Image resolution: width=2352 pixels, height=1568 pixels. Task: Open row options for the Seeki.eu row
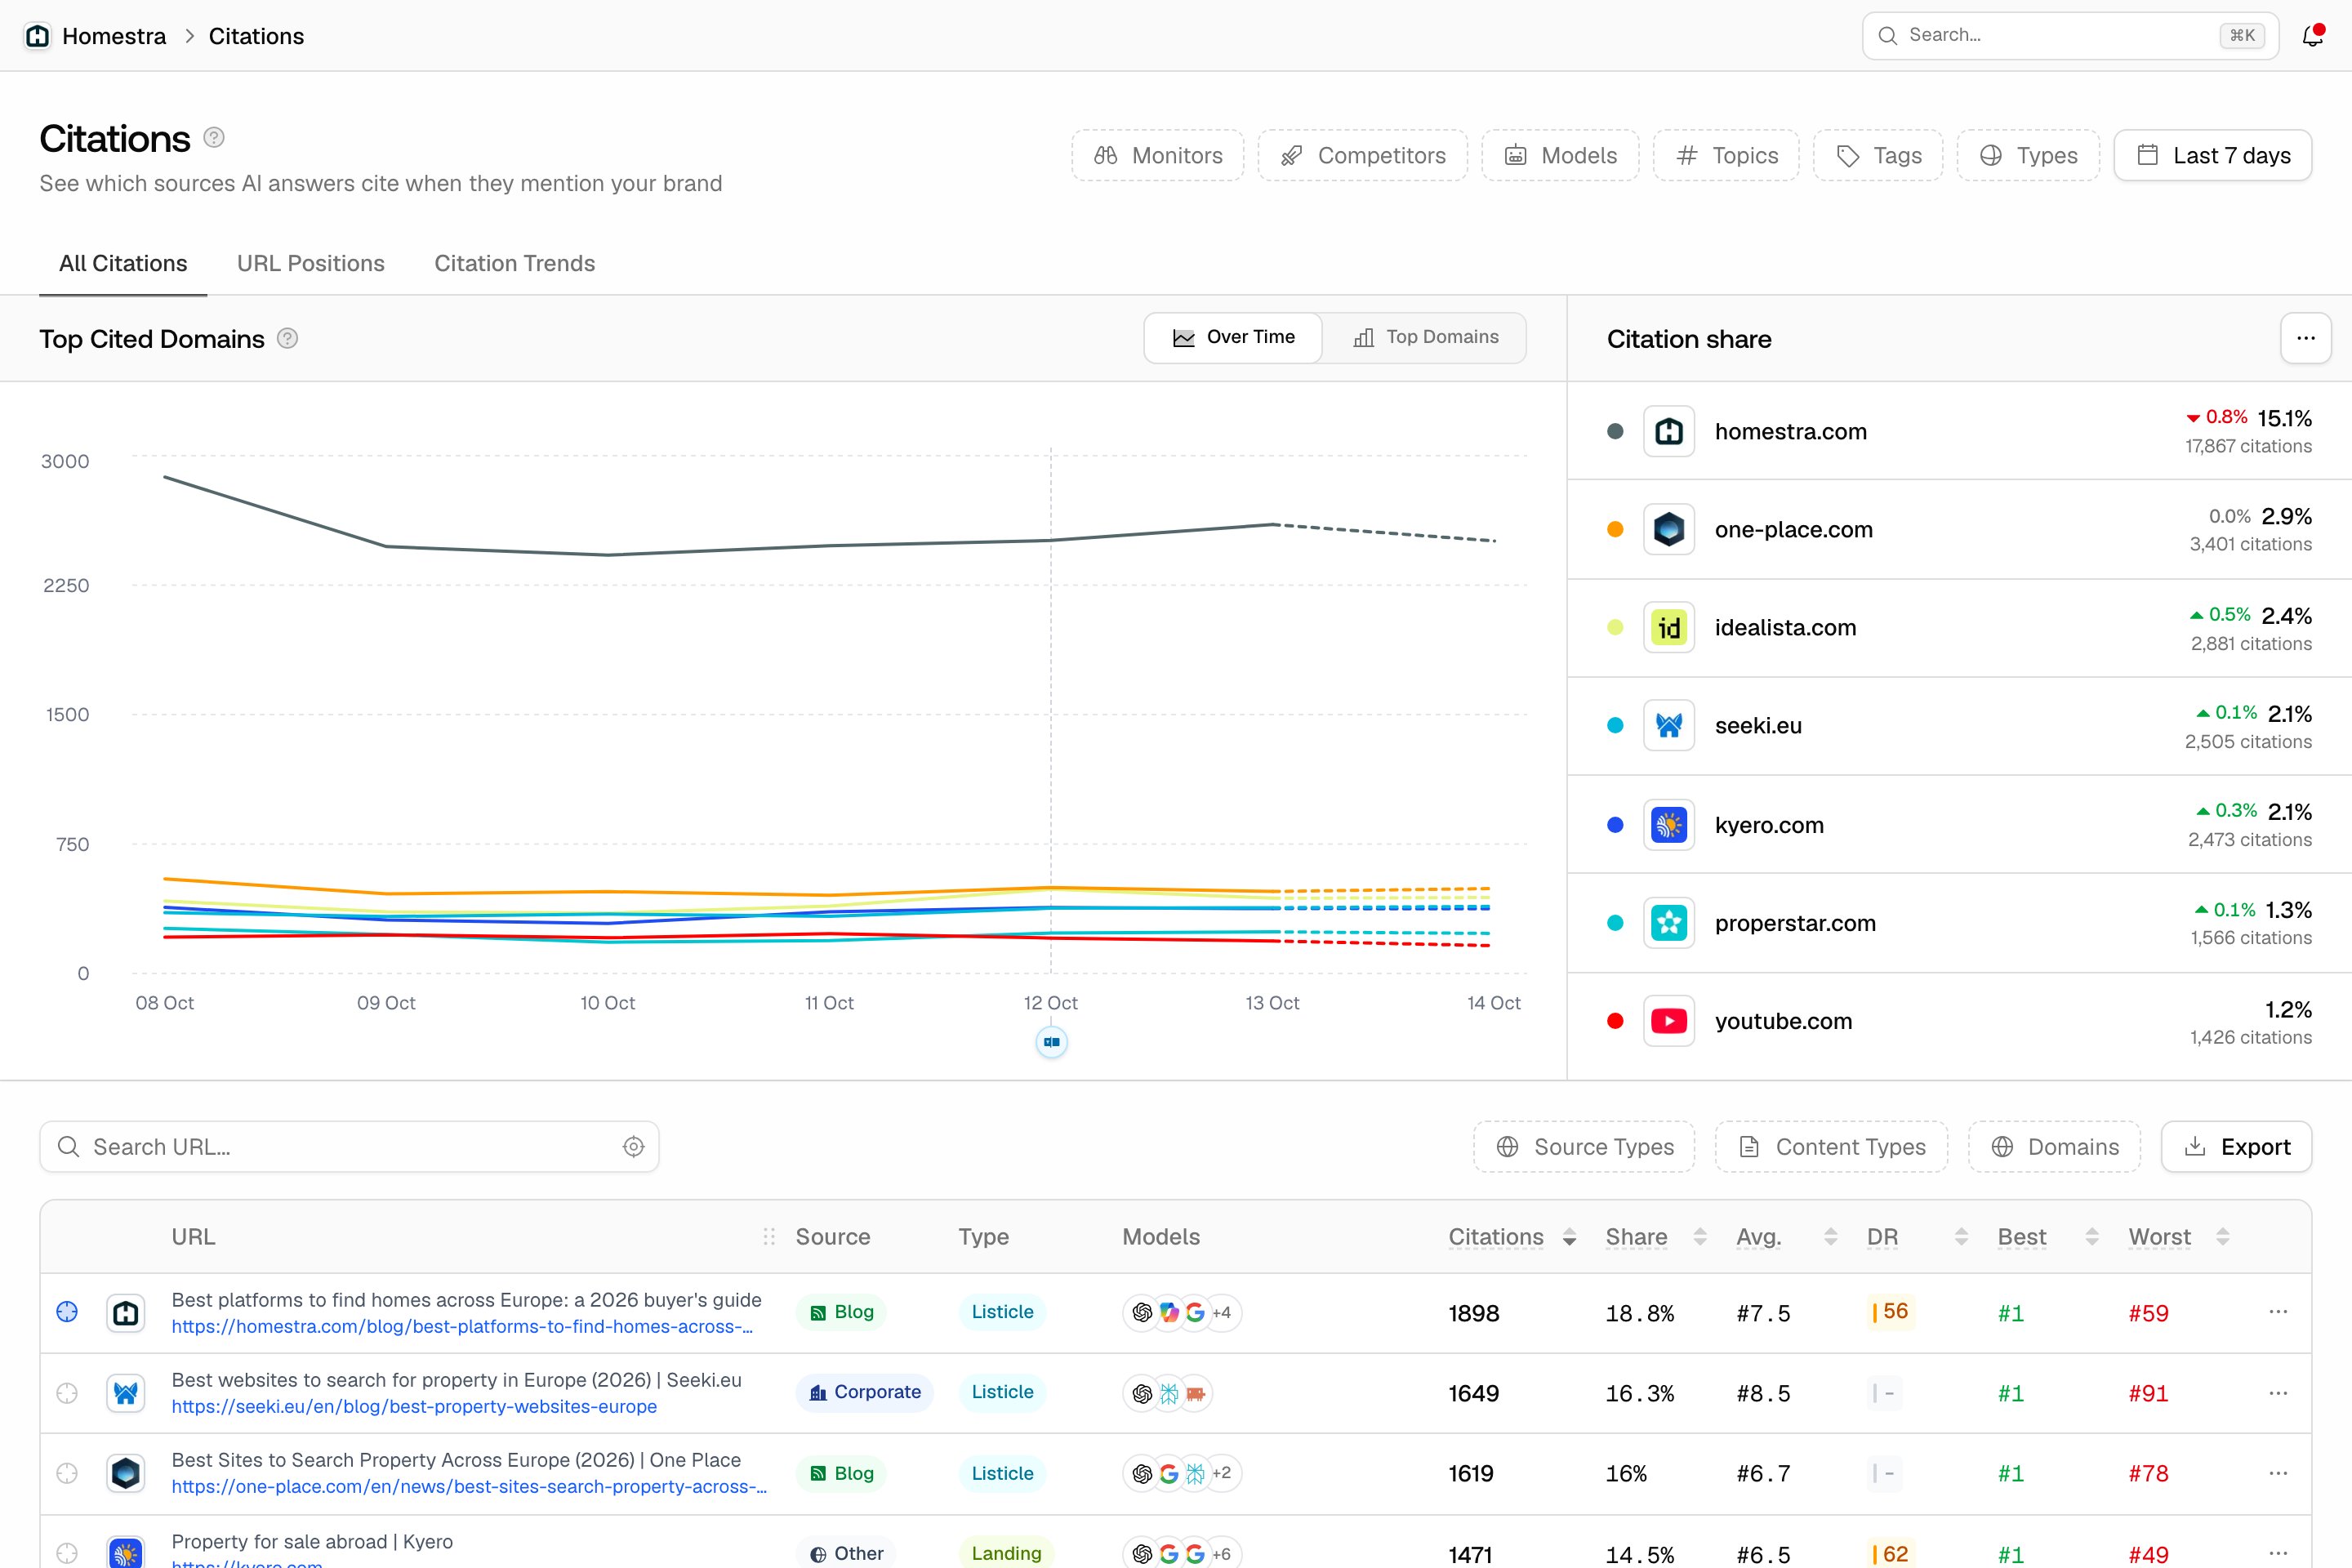2278,1393
